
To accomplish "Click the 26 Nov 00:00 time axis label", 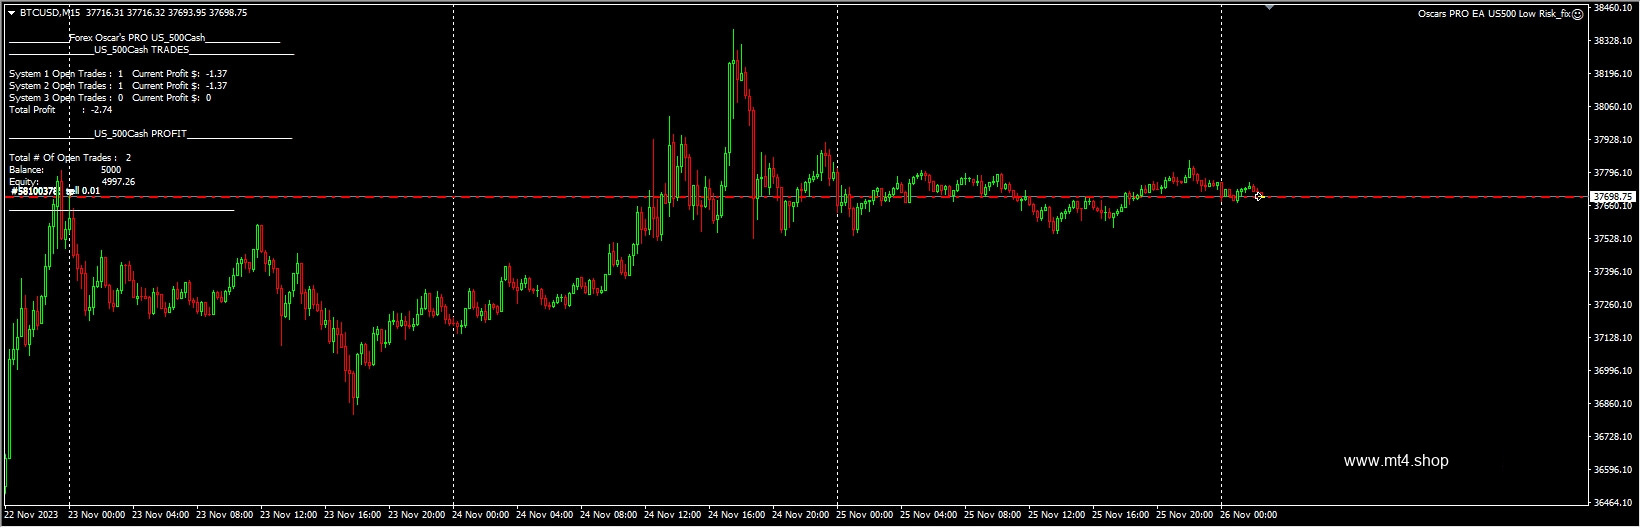I will (1249, 515).
